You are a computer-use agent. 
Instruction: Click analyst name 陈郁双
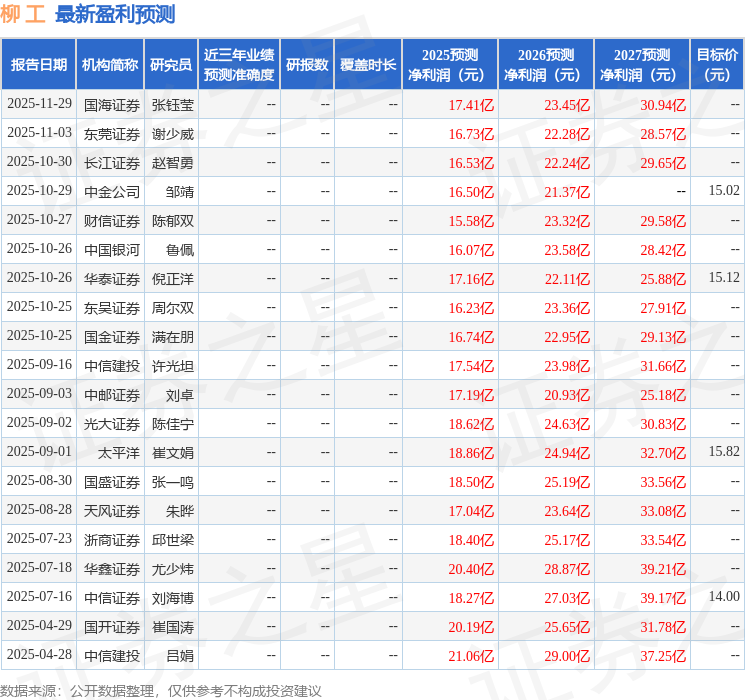point(172,221)
